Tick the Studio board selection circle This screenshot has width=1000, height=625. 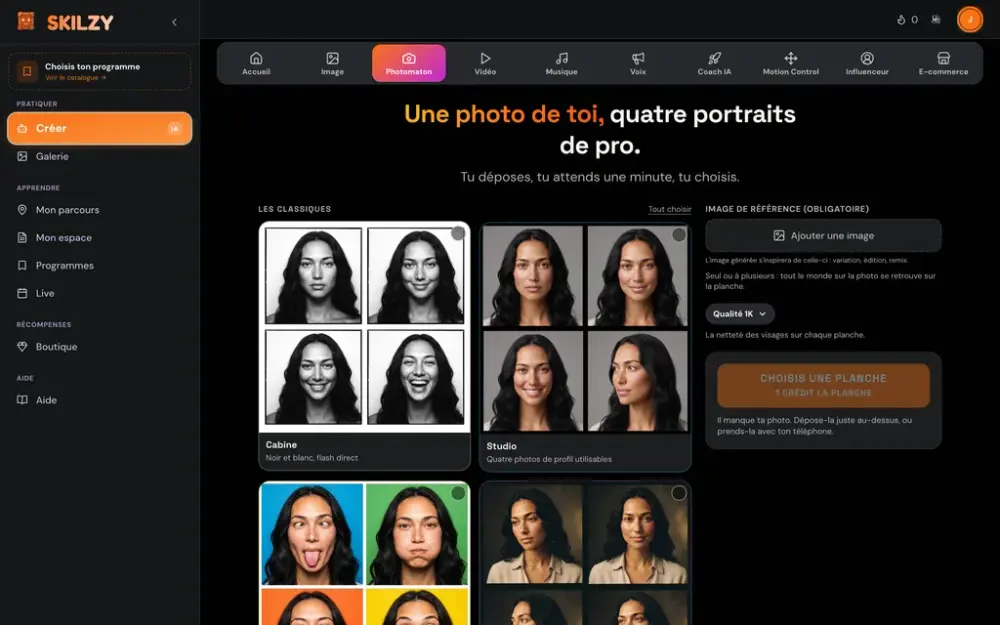coord(679,235)
